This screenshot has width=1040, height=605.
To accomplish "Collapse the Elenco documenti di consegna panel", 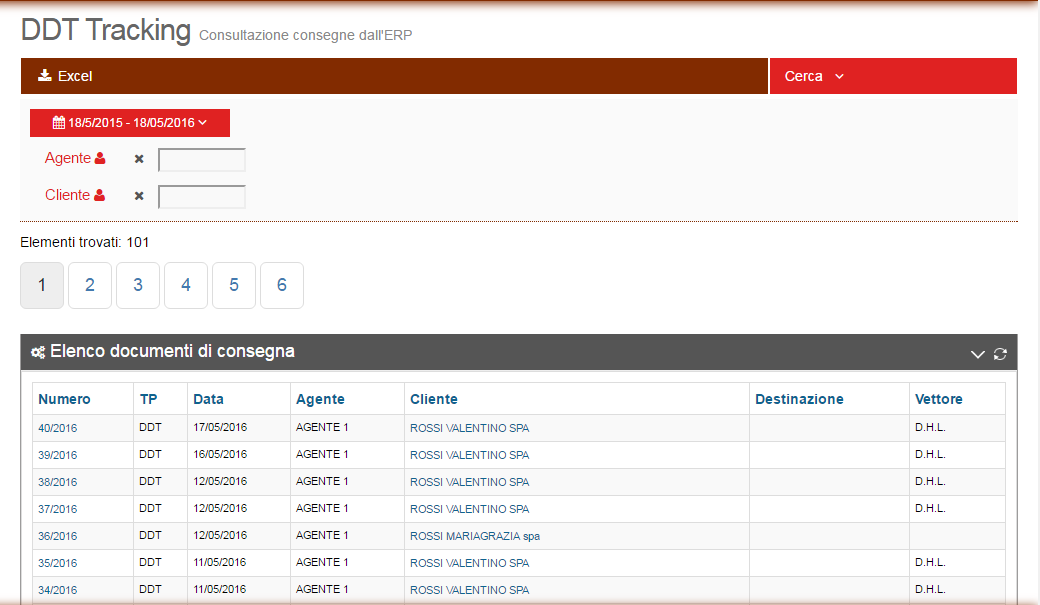I will pyautogui.click(x=978, y=354).
